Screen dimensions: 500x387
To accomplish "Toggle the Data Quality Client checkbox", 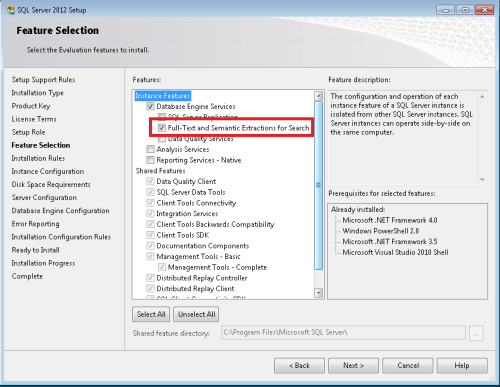I will point(150,181).
